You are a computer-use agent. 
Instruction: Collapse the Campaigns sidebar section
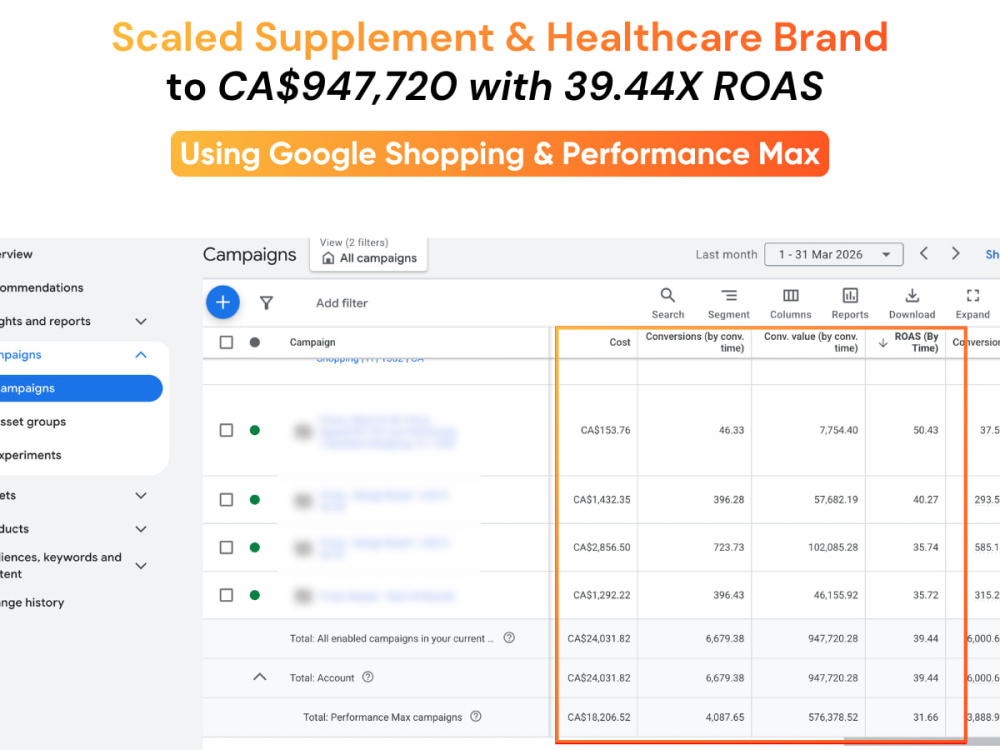pos(142,355)
